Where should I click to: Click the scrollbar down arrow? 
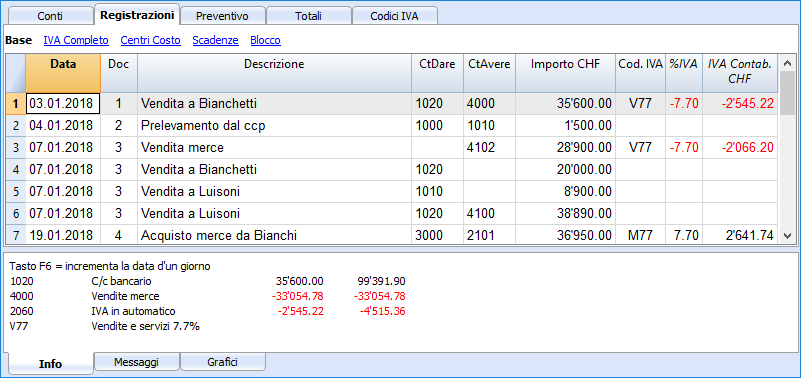point(786,236)
